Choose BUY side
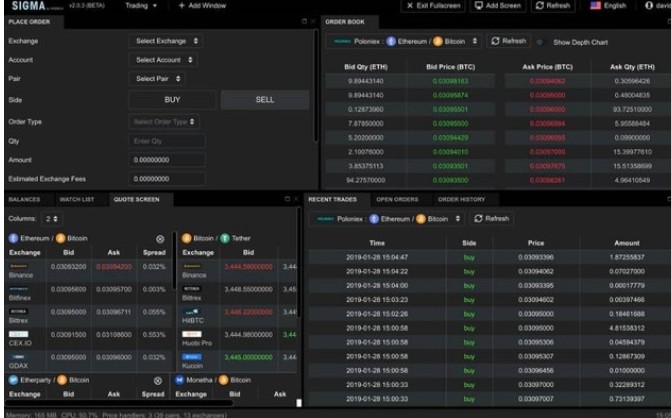Image resolution: width=671 pixels, height=418 pixels. coord(172,100)
